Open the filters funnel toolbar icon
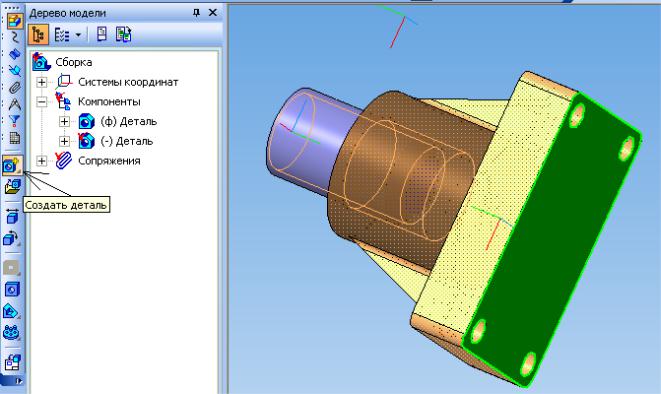661x394 pixels. (x=14, y=121)
